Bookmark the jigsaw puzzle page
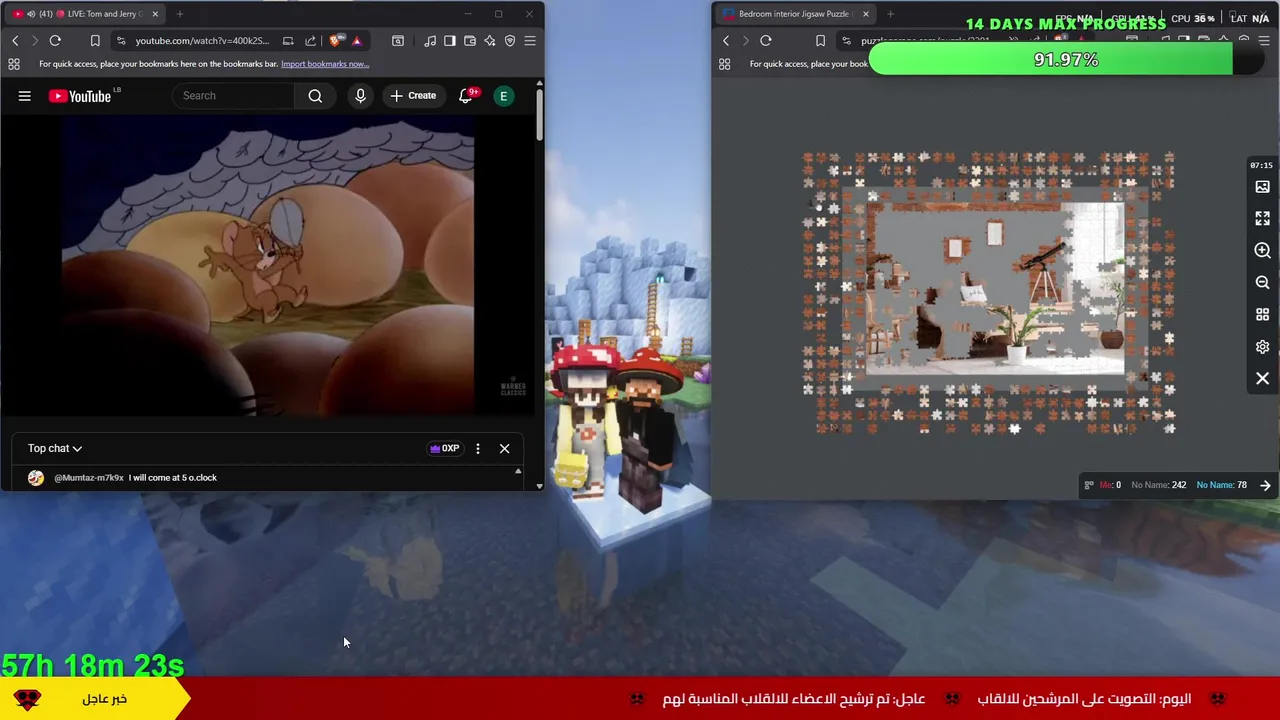Screen dimensions: 1280x720 [x=820, y=41]
